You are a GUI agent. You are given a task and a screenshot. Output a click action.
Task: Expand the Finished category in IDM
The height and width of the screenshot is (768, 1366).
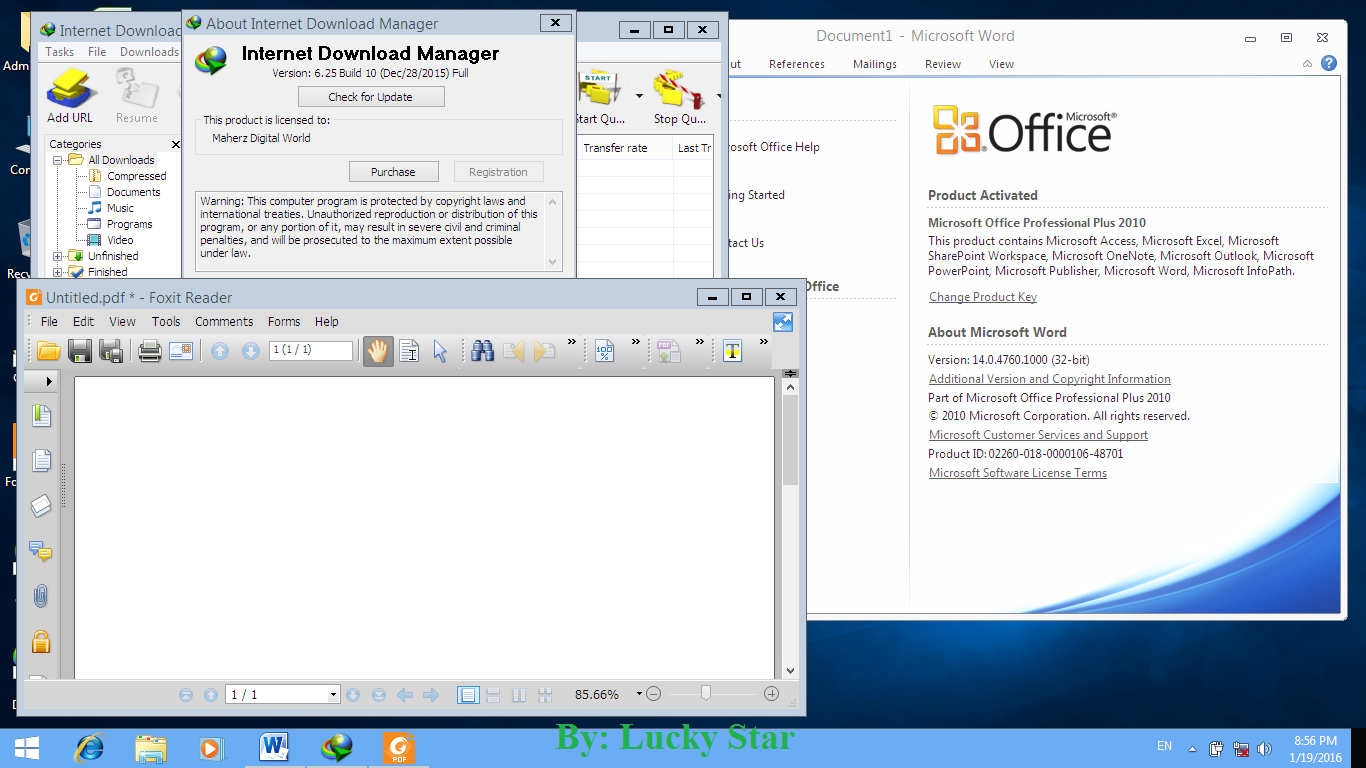click(58, 272)
